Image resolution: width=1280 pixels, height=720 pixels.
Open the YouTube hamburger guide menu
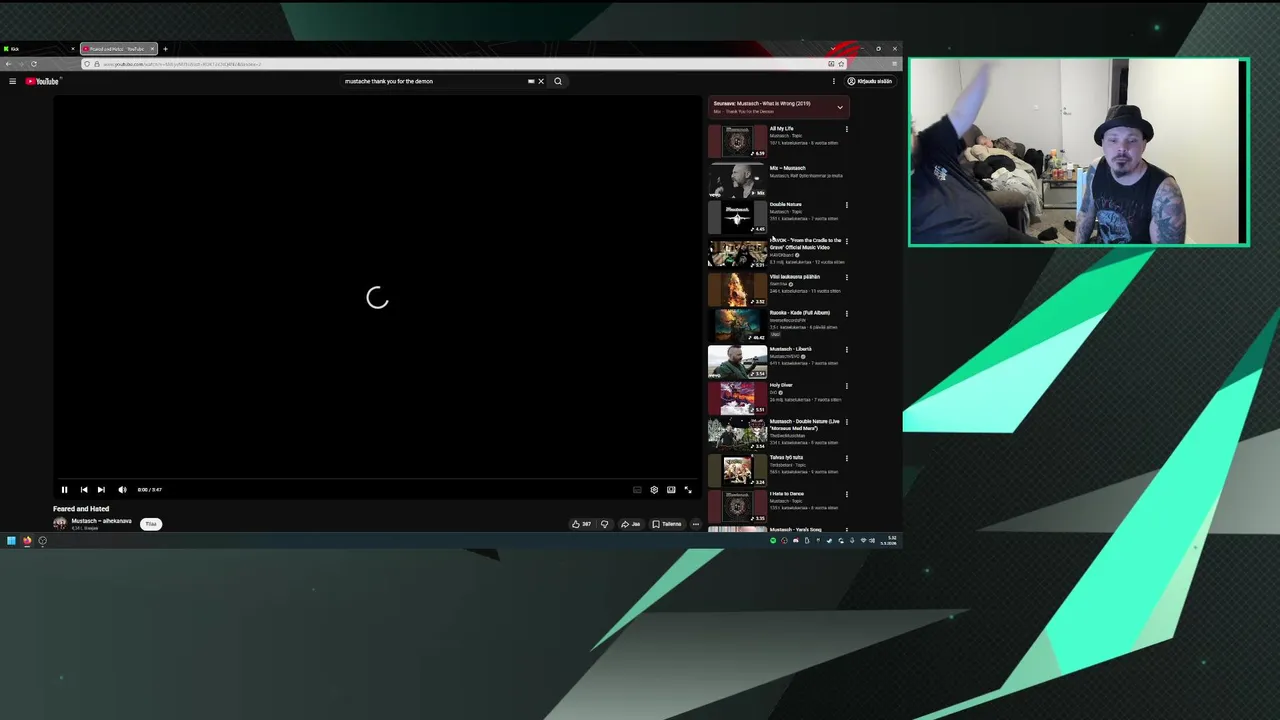(x=12, y=81)
